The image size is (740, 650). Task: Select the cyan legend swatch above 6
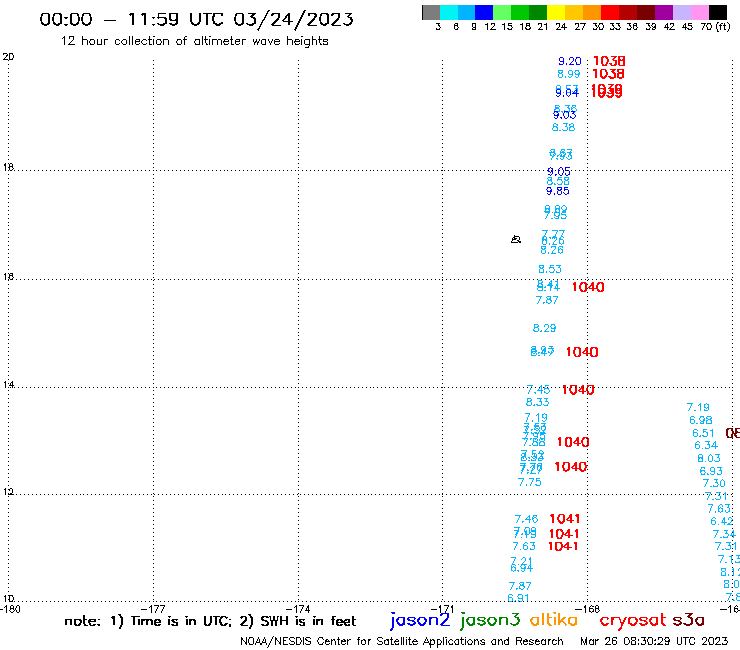click(x=449, y=12)
